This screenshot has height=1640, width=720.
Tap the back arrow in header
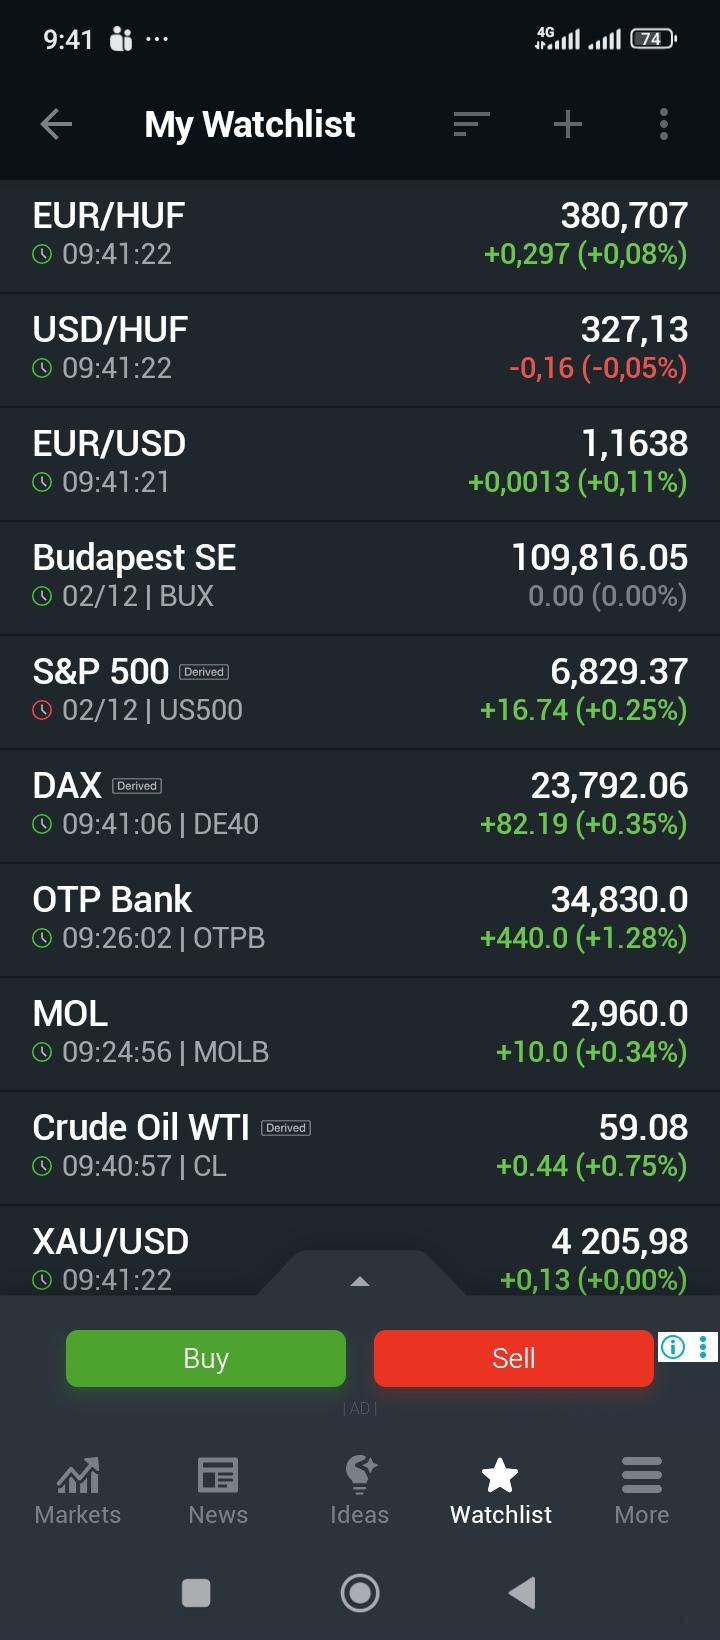coord(57,124)
